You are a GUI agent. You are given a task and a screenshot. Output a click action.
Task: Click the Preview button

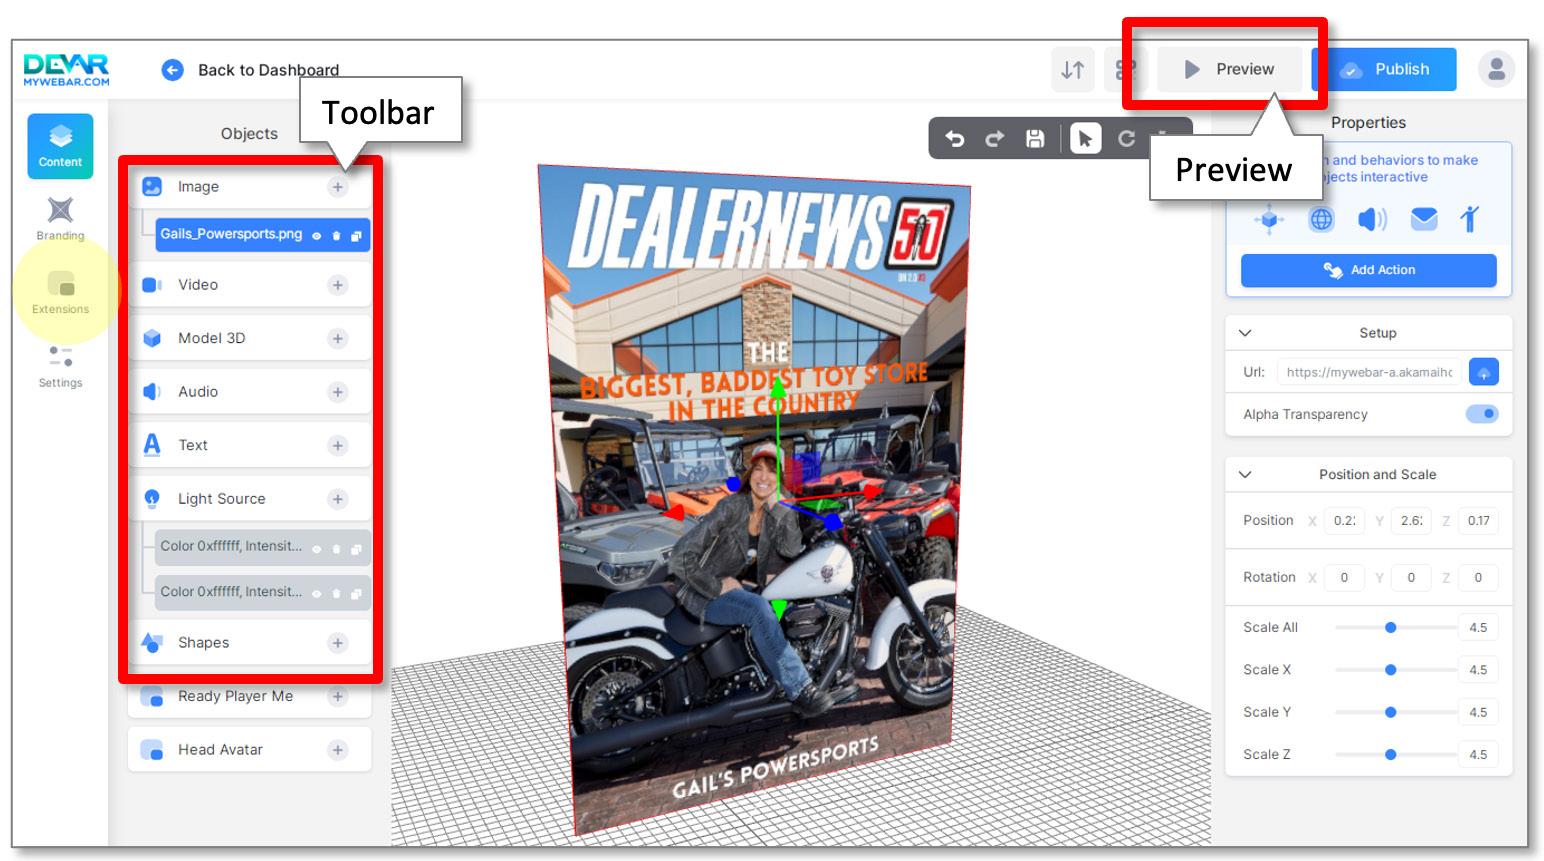tap(1230, 69)
